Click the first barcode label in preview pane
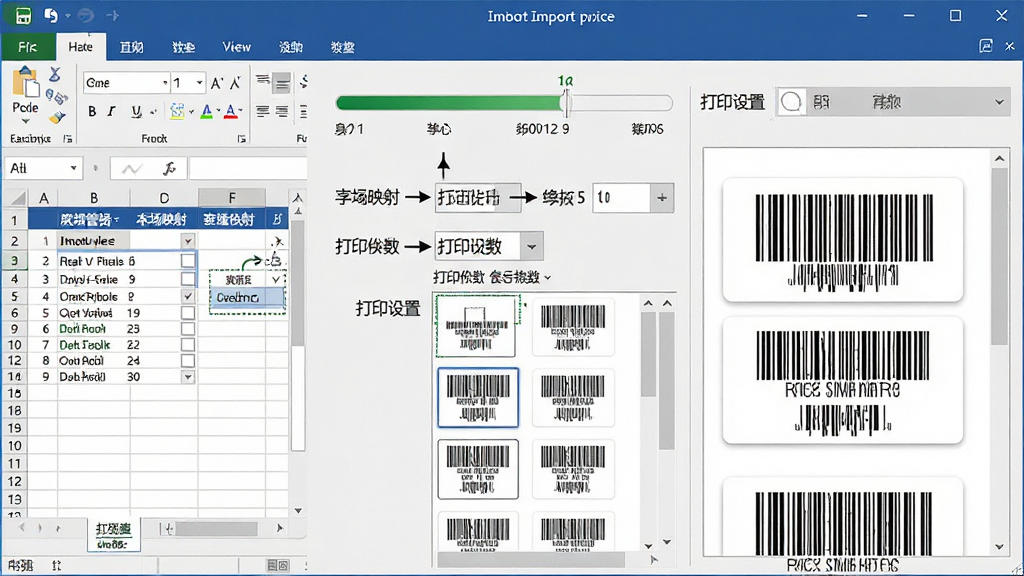This screenshot has width=1024, height=576. tap(842, 240)
